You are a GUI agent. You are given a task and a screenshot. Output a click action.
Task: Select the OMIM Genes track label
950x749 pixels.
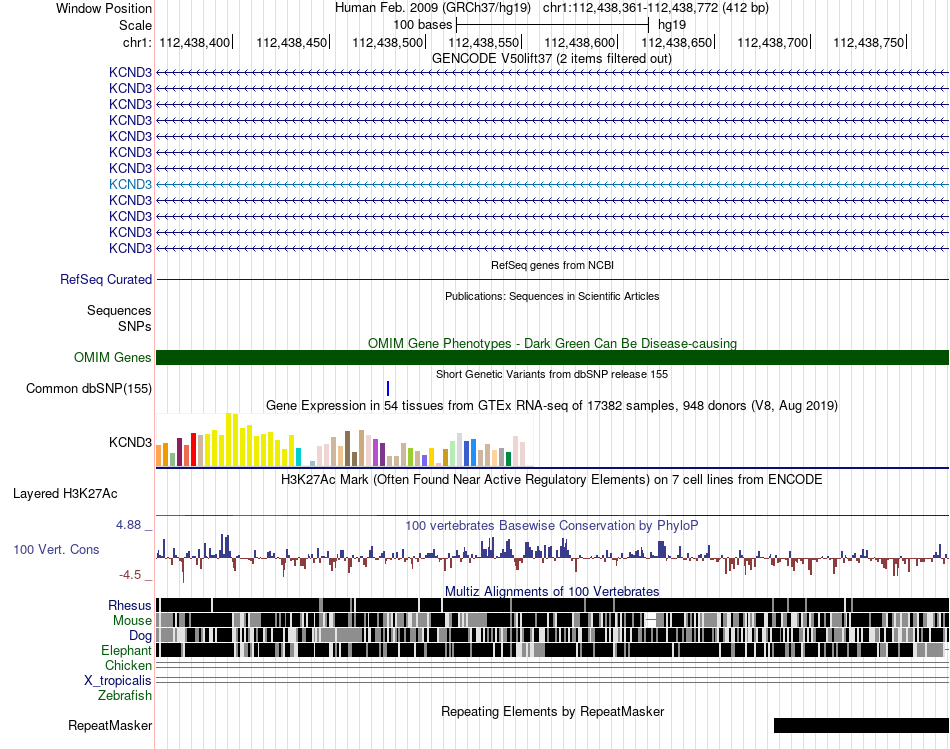113,358
